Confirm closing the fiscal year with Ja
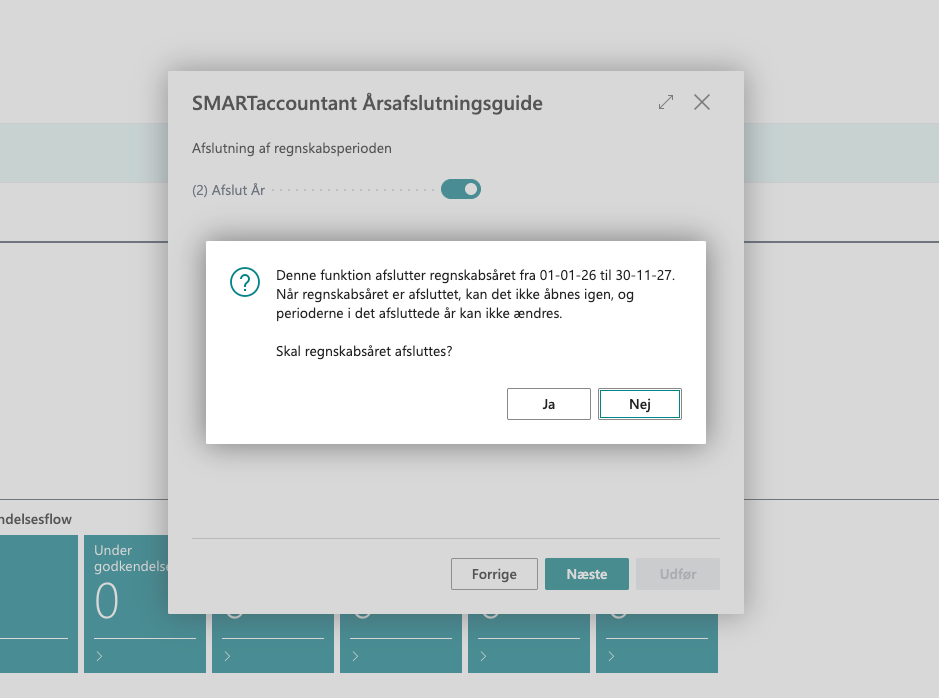 (x=549, y=404)
